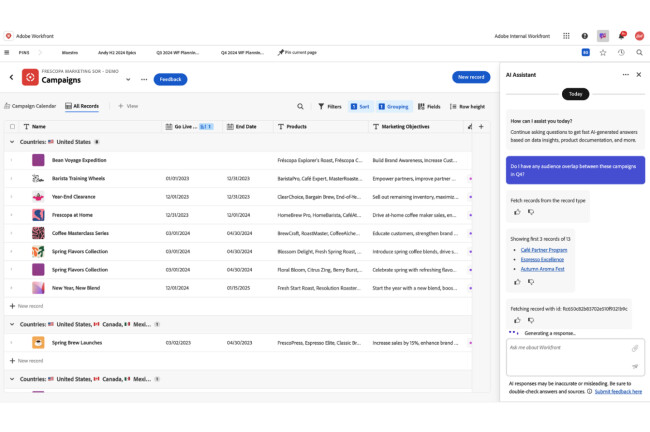This screenshot has height=432, width=650.
Task: Click the New record button
Action: tap(471, 77)
